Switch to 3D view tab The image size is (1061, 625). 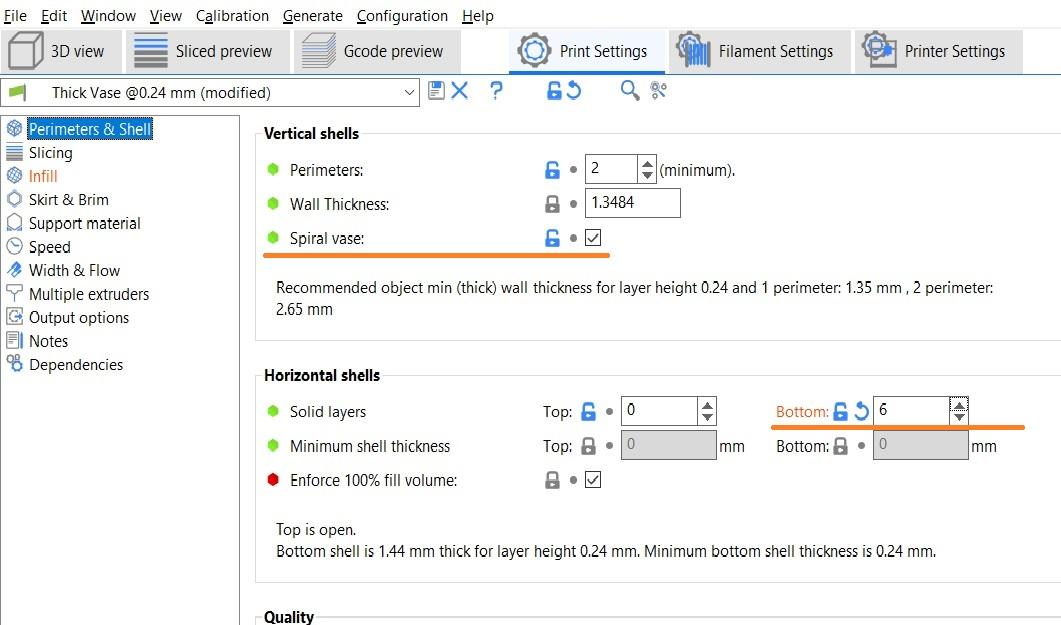click(x=61, y=51)
